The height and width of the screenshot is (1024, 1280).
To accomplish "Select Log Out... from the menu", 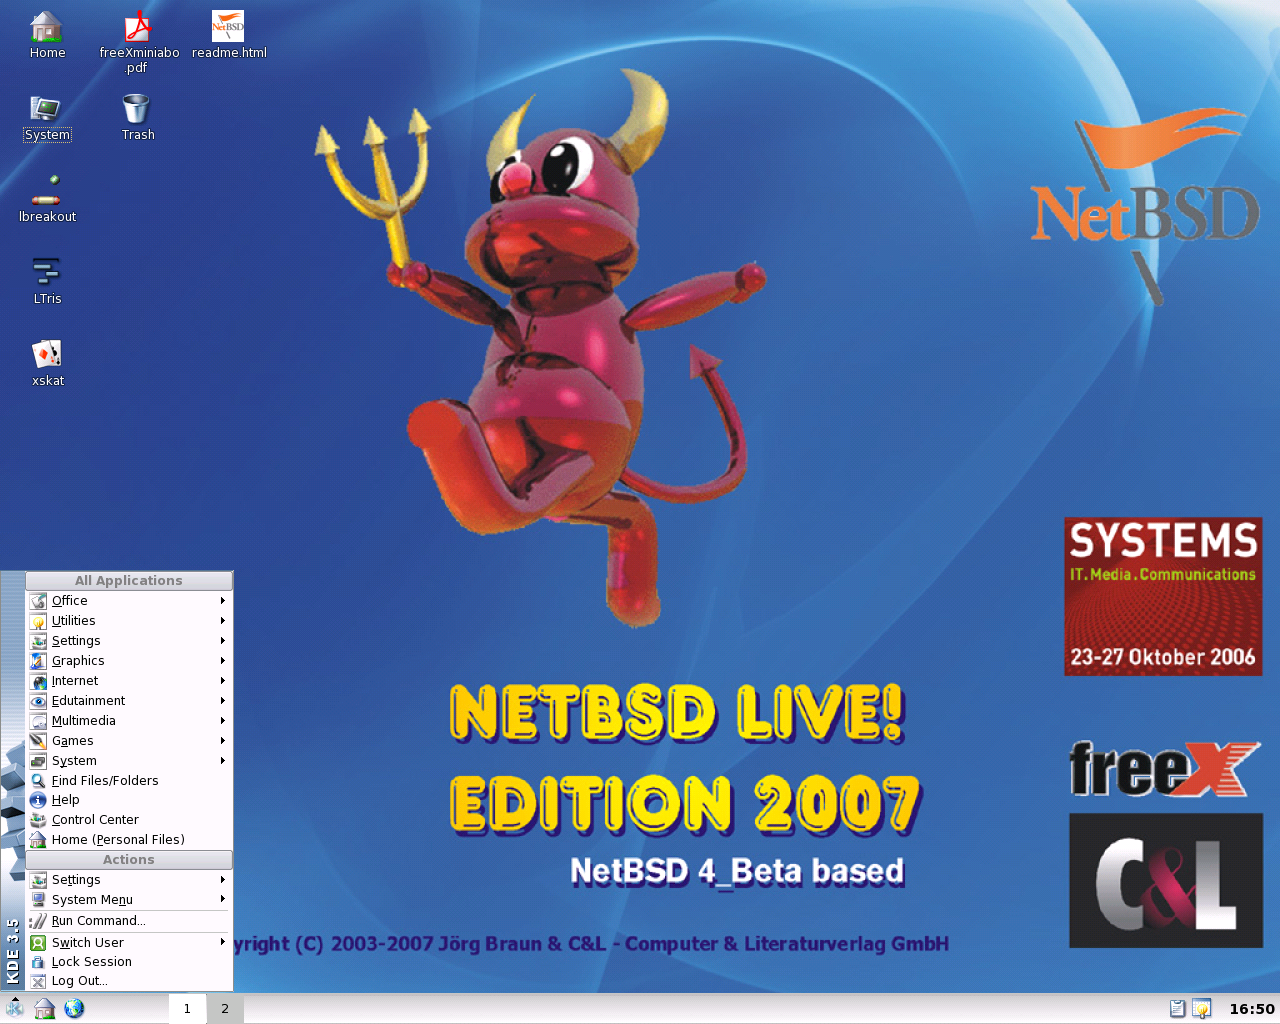I will pyautogui.click(x=129, y=981).
